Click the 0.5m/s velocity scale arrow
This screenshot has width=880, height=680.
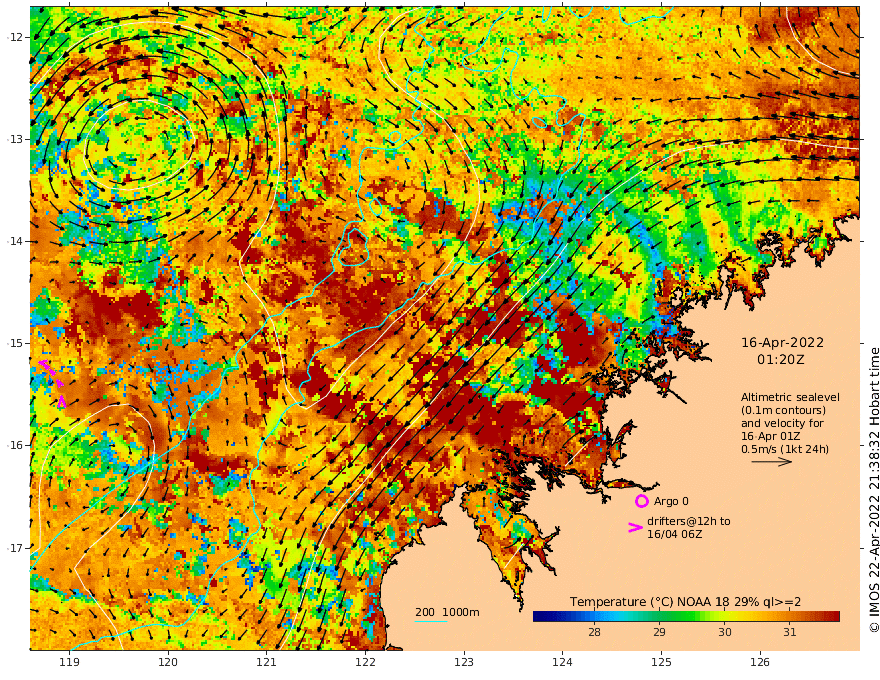[x=772, y=462]
